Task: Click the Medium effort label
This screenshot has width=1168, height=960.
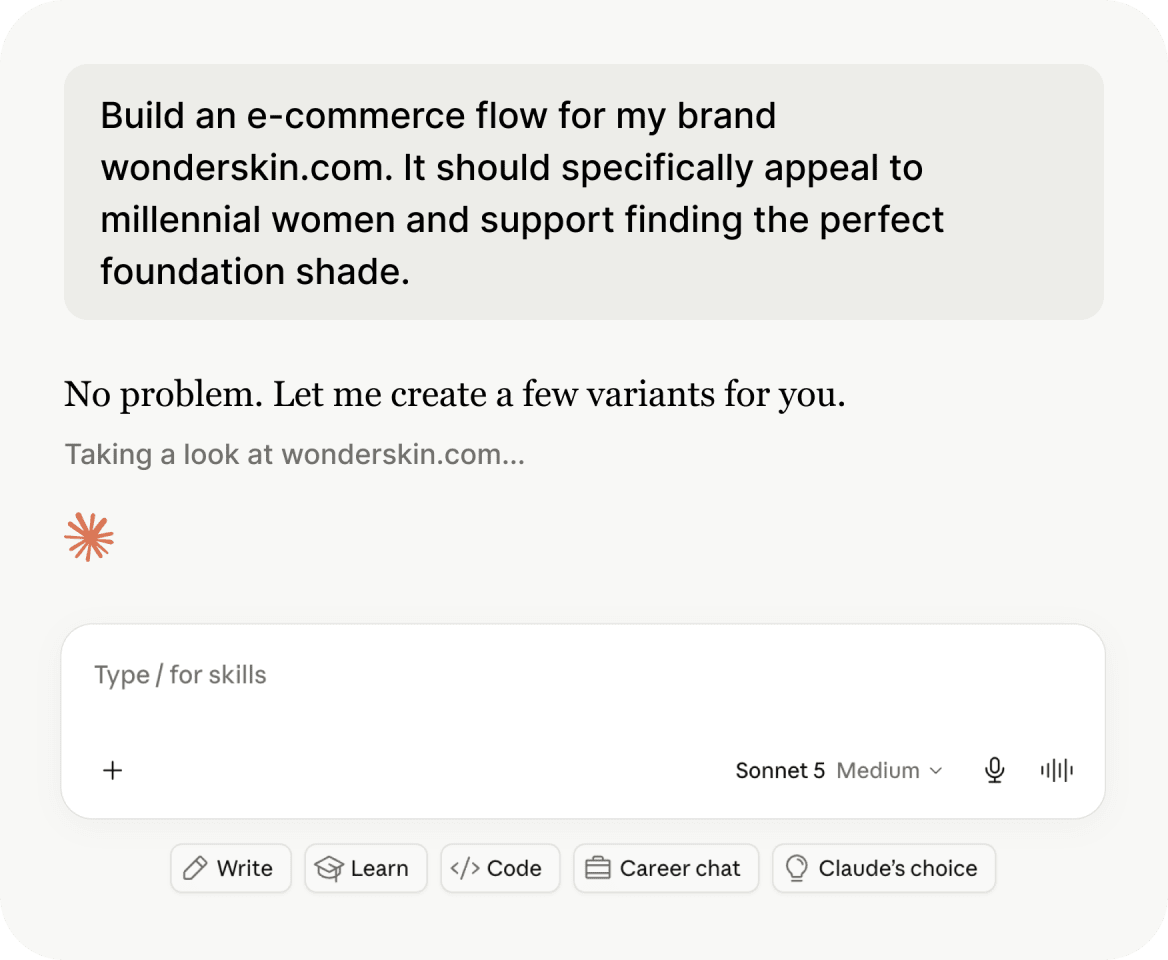Action: [877, 770]
